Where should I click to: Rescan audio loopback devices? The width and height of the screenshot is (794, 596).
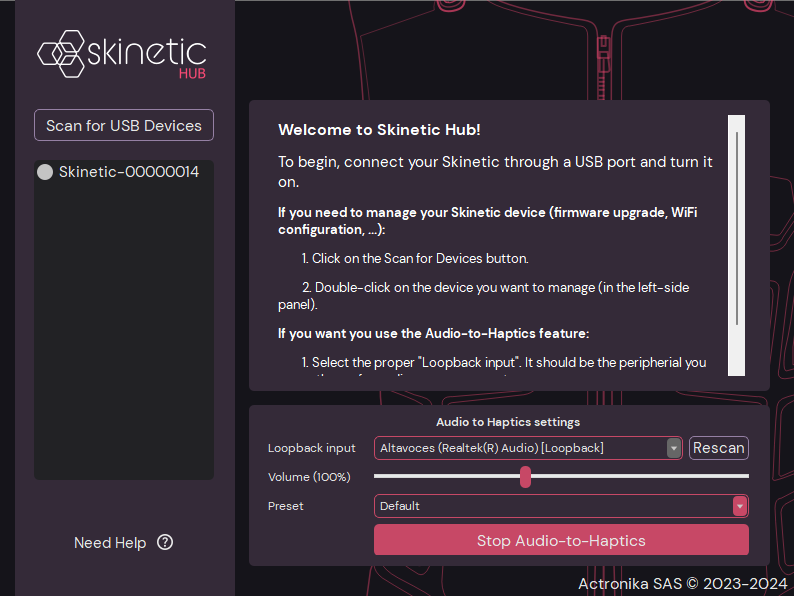click(719, 448)
